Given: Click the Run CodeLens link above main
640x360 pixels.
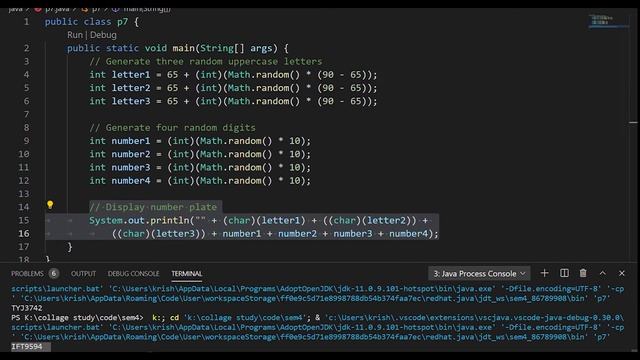Looking at the screenshot, I should click(75, 35).
